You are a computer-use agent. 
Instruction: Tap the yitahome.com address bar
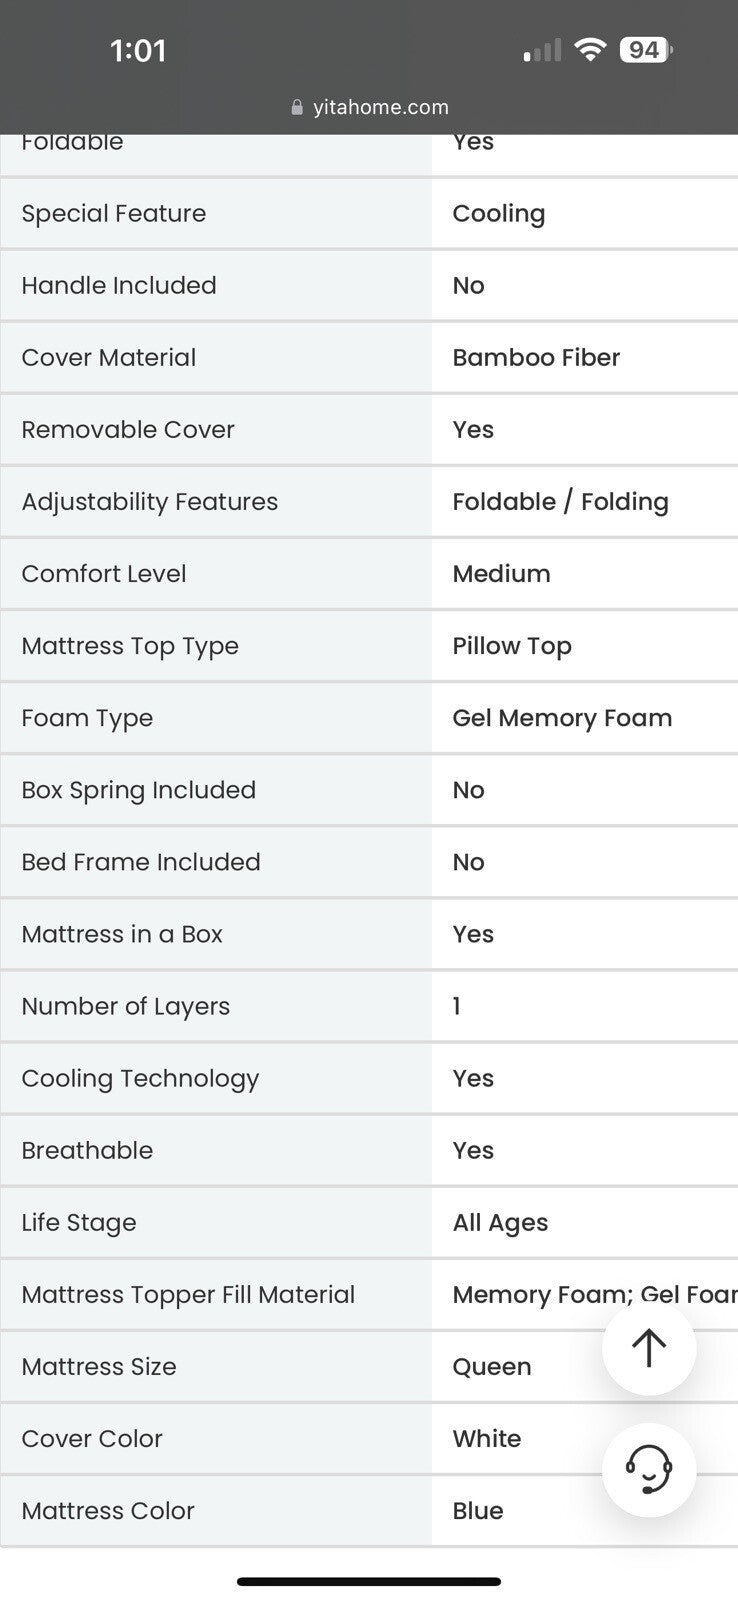pos(369,107)
